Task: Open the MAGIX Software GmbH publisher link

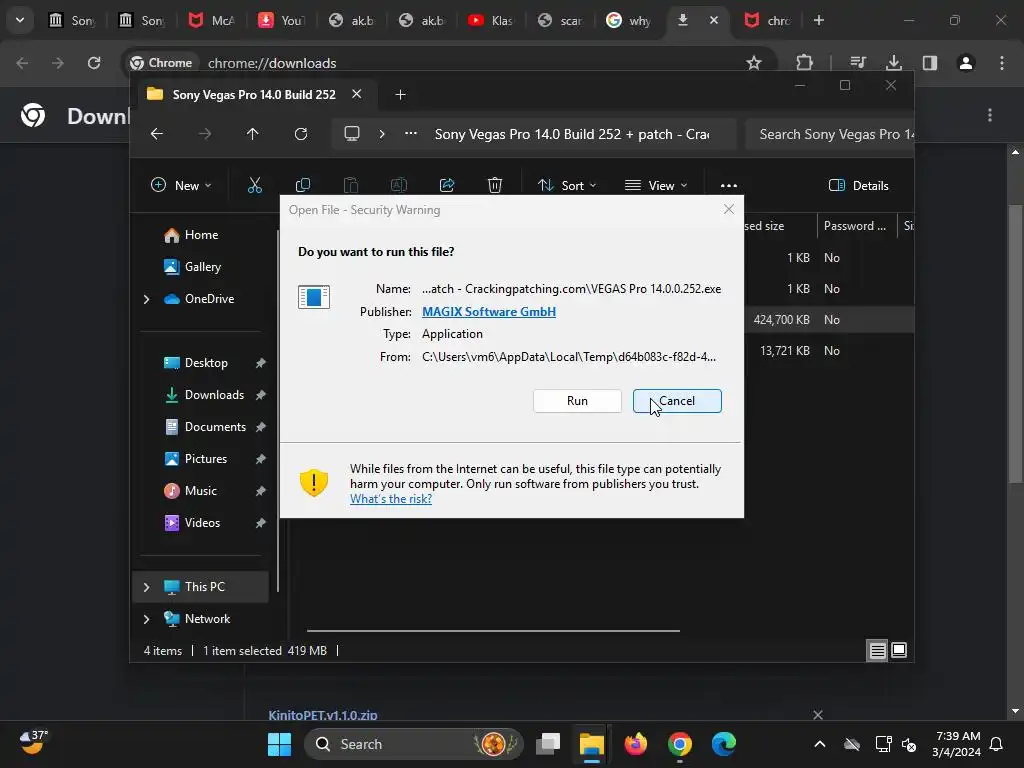Action: [x=488, y=312]
